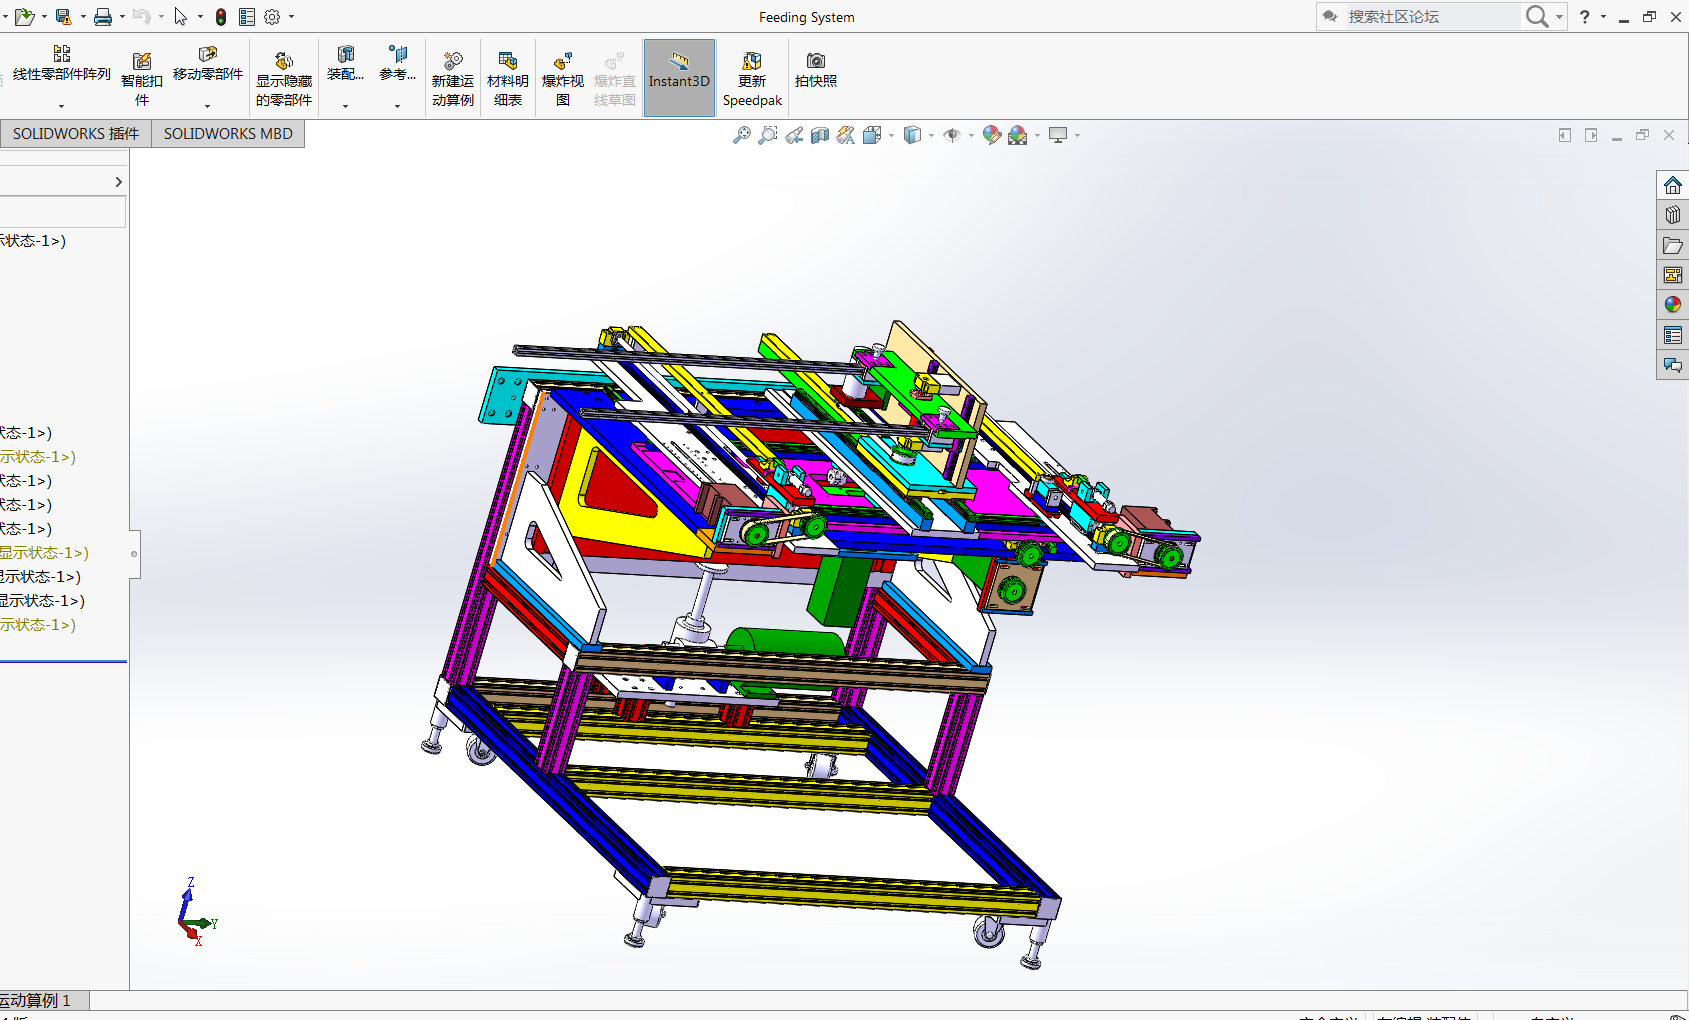Open SOLIDWORKS Resources home tab

point(1673,185)
